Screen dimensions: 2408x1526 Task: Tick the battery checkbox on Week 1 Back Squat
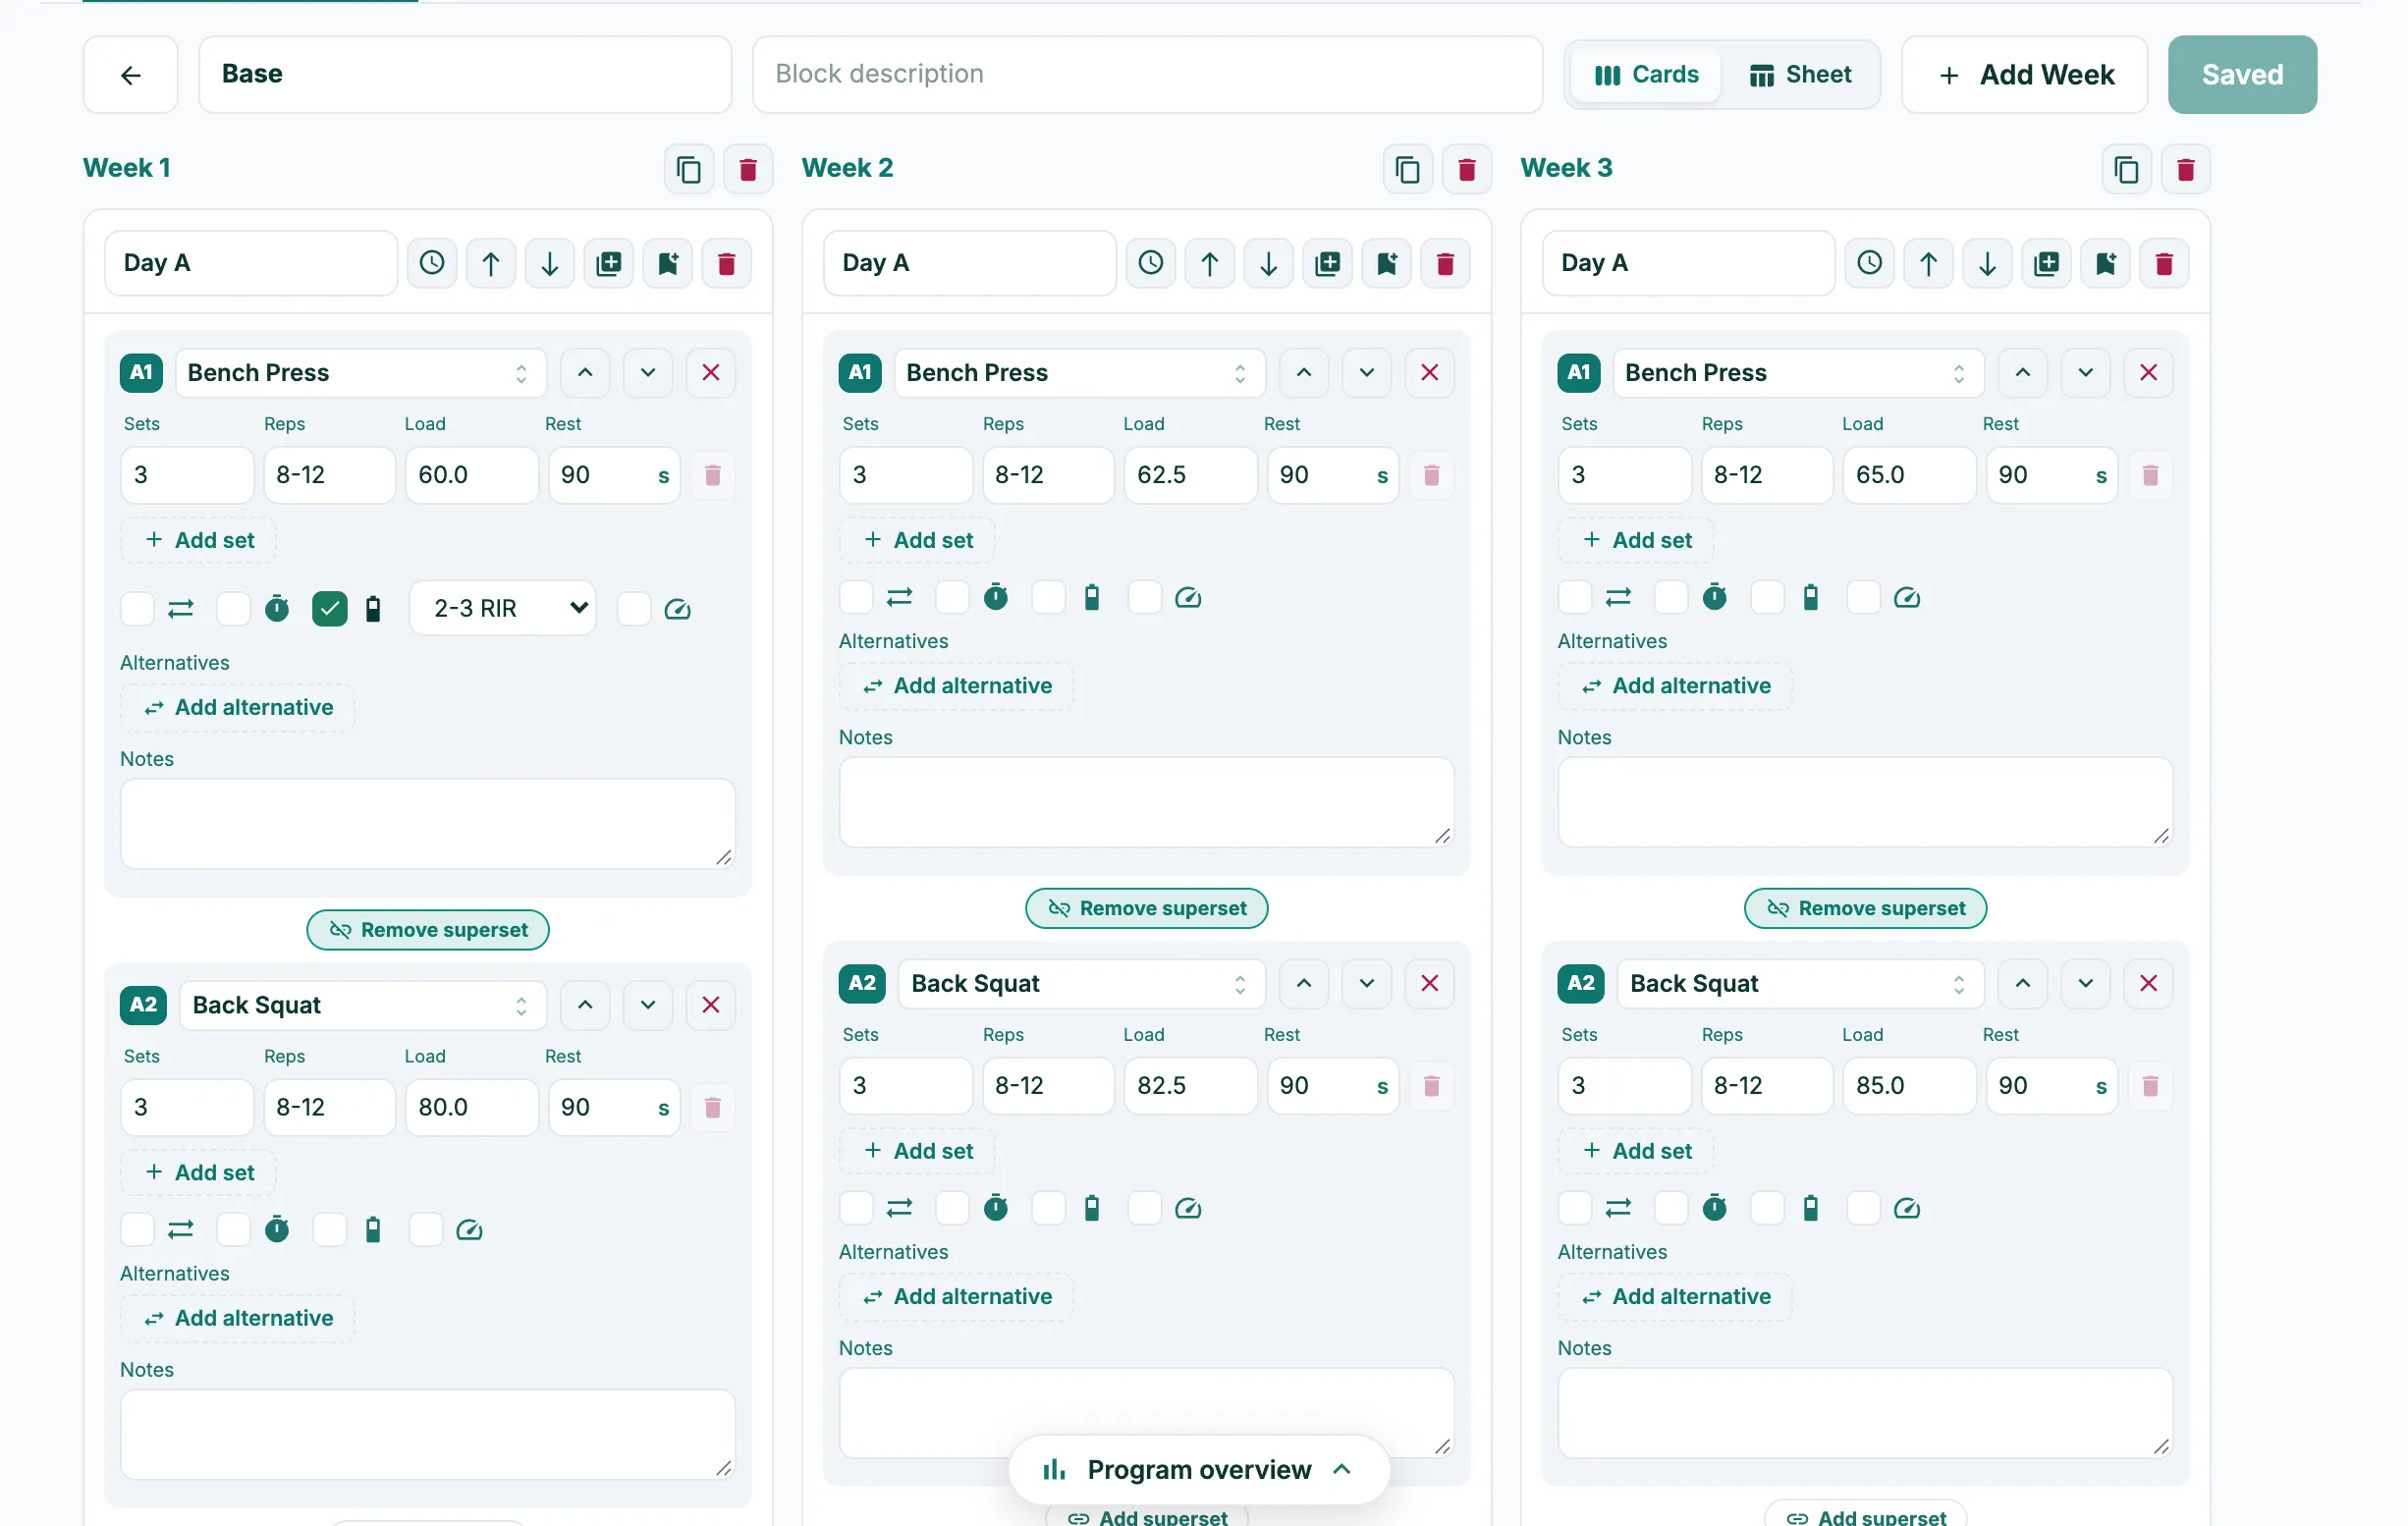point(330,1230)
